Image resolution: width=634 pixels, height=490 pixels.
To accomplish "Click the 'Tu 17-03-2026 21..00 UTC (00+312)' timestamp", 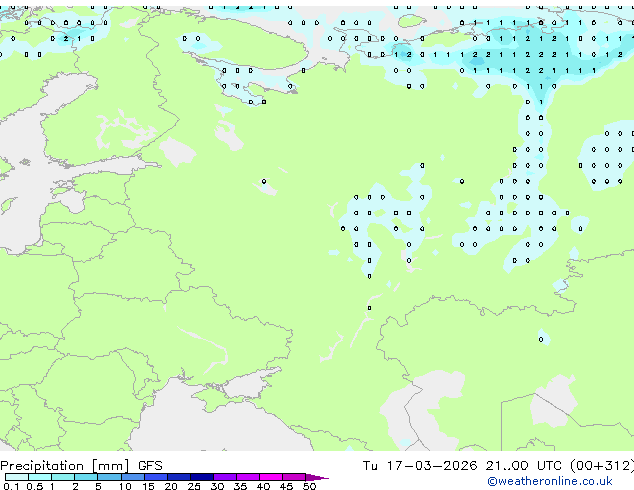I will [498, 466].
